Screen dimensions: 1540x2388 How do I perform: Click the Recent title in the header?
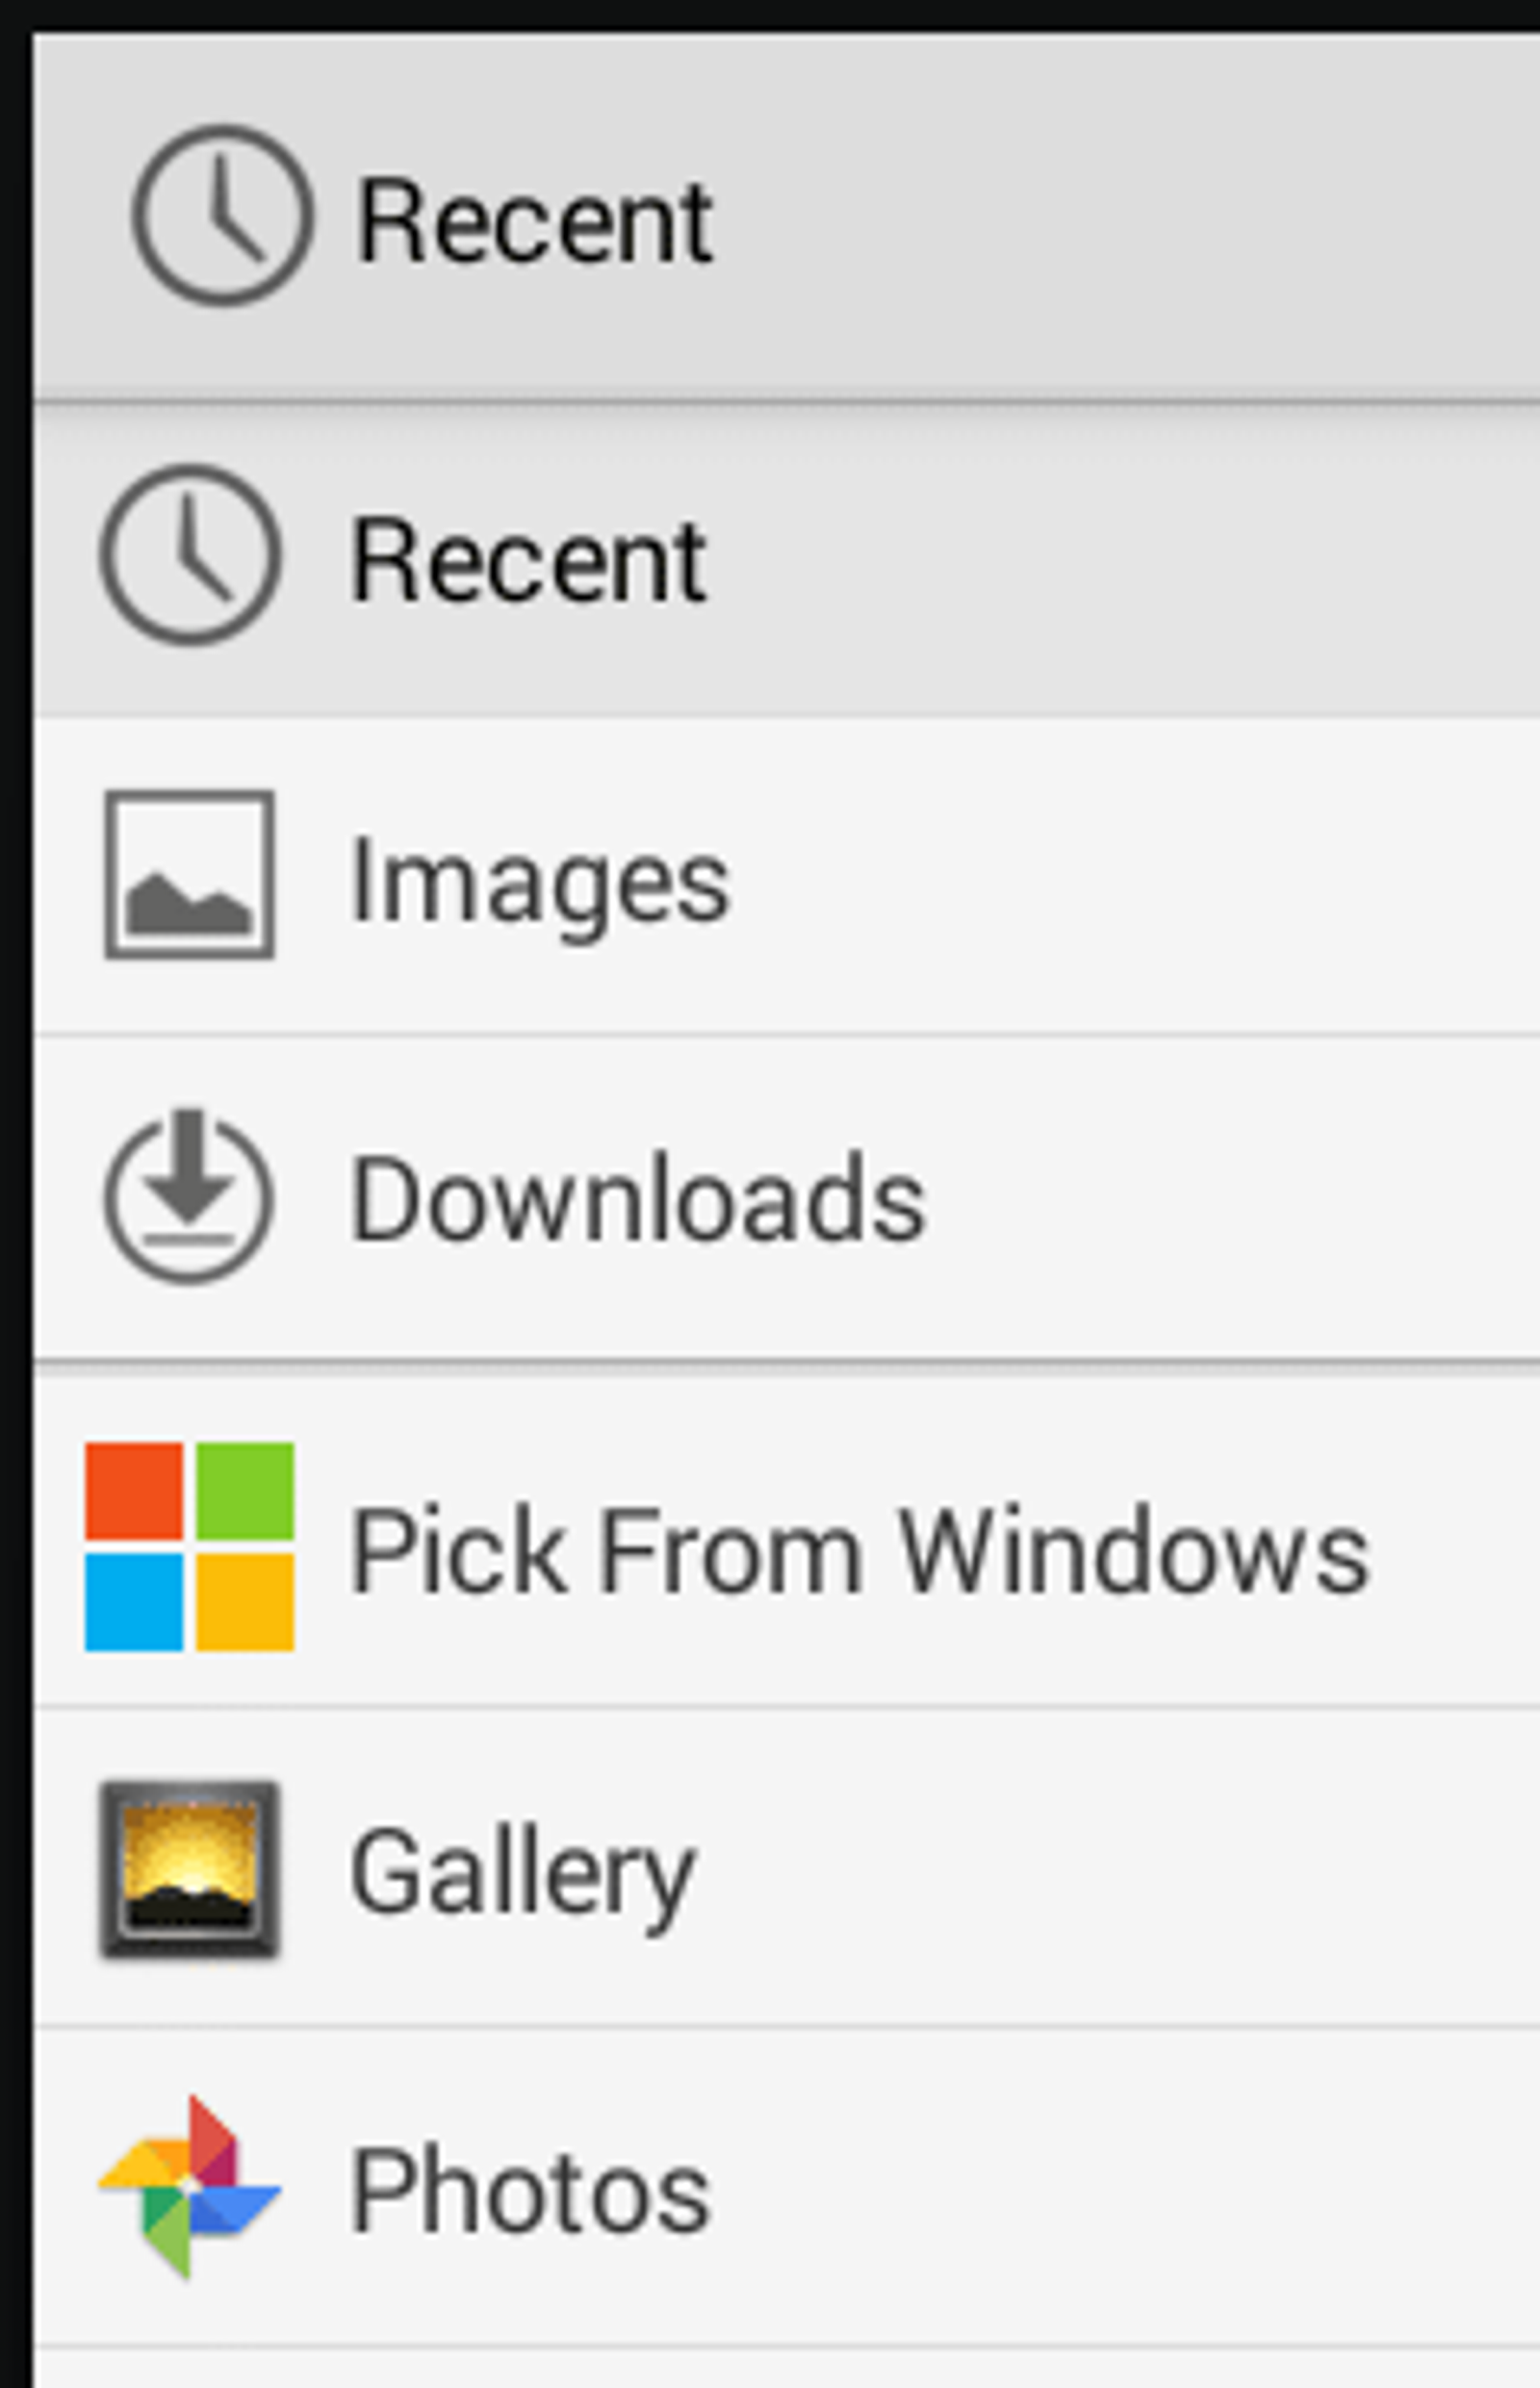pos(534,221)
